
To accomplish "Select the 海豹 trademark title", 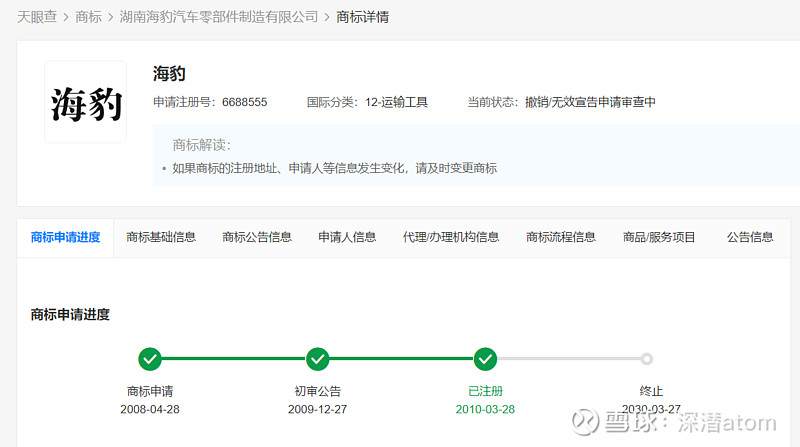I will 169,74.
